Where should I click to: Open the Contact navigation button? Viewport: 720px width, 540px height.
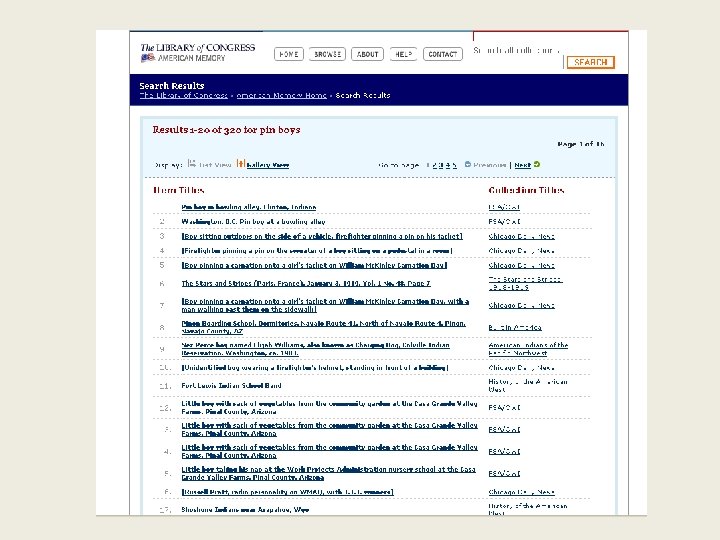(x=443, y=54)
